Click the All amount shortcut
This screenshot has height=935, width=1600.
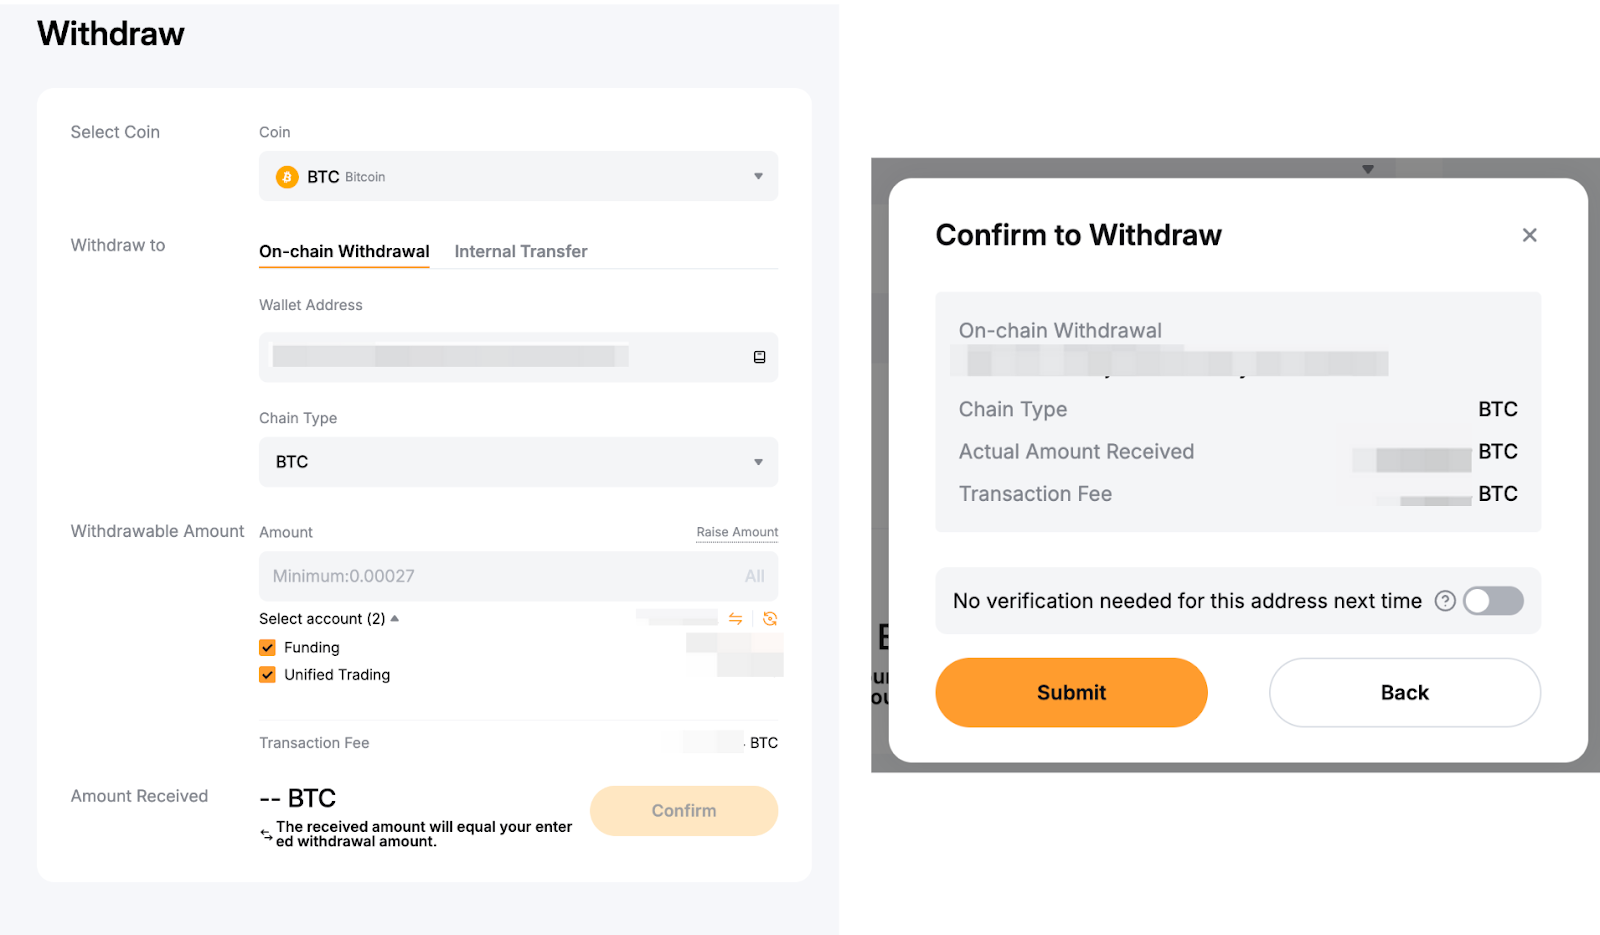tap(754, 576)
